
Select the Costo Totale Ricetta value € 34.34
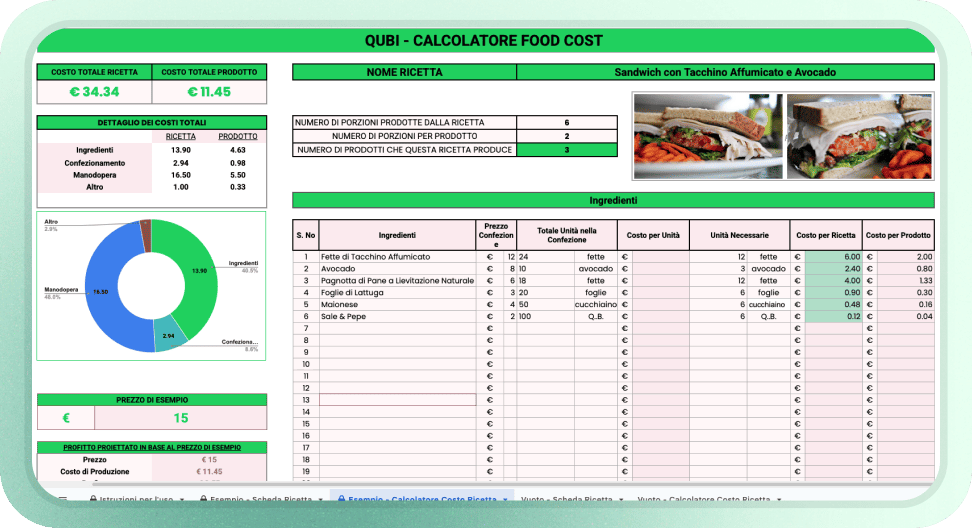click(94, 92)
